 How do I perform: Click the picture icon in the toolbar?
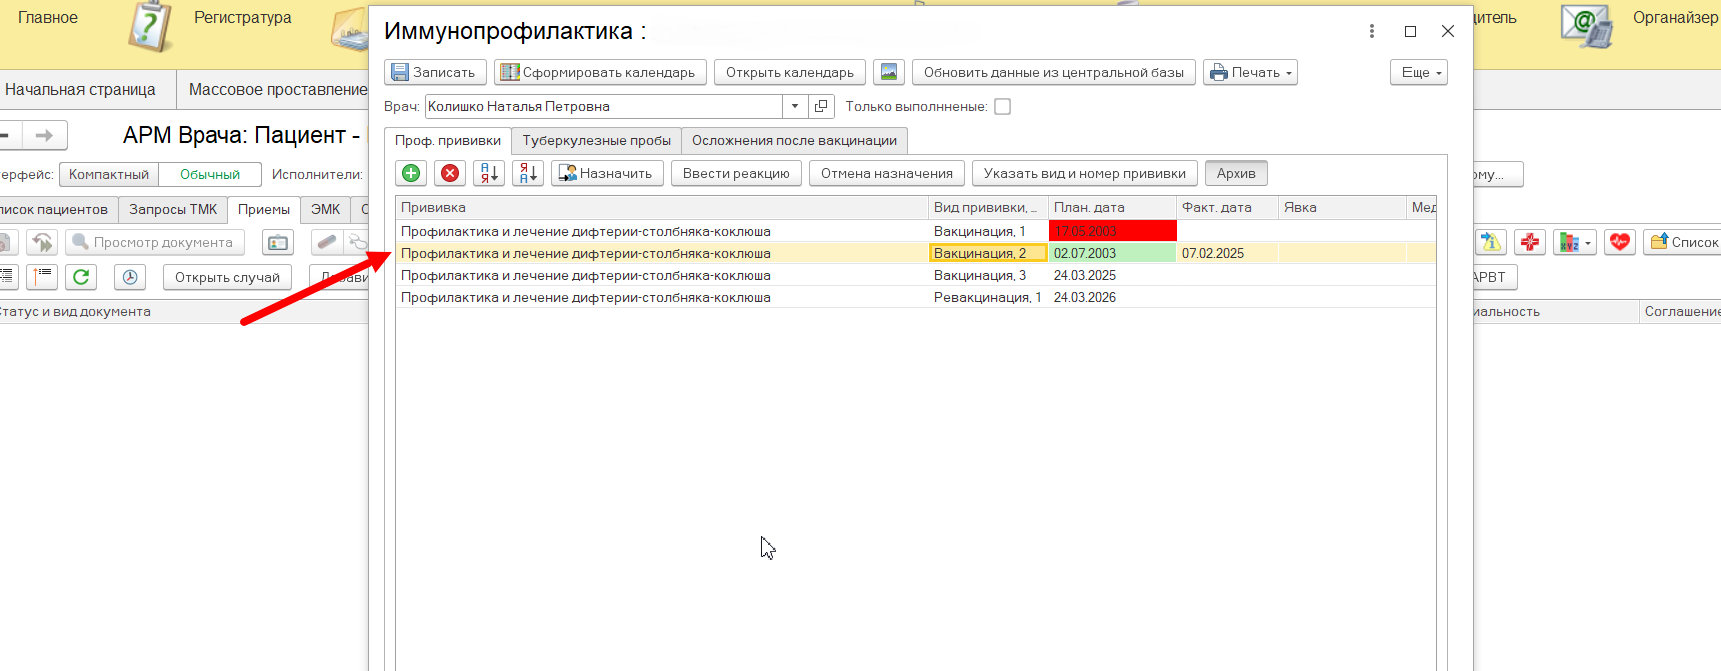click(x=889, y=72)
